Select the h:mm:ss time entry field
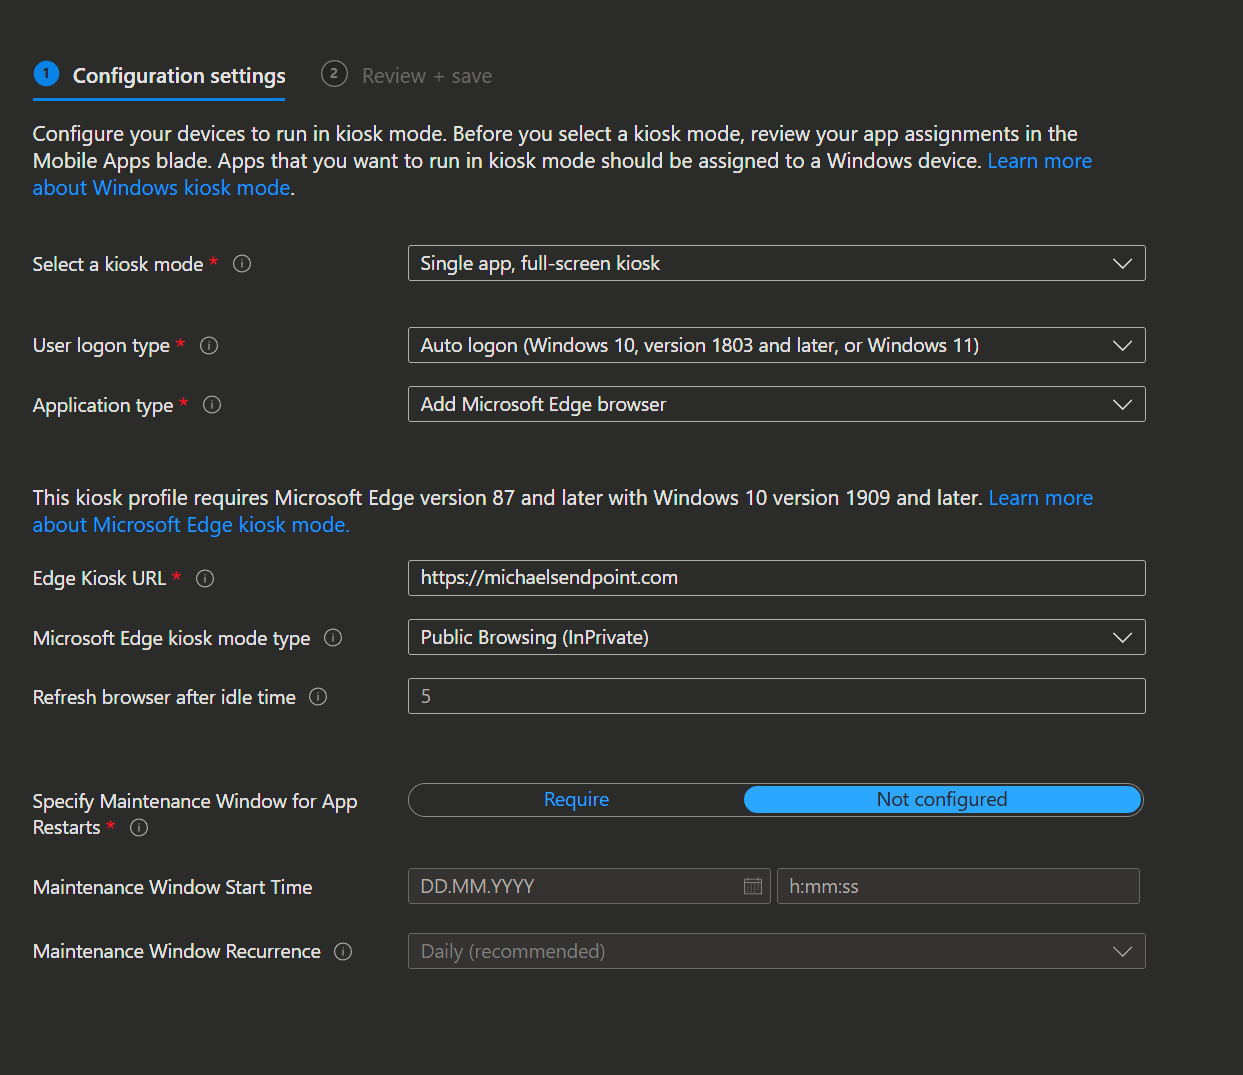 point(957,886)
